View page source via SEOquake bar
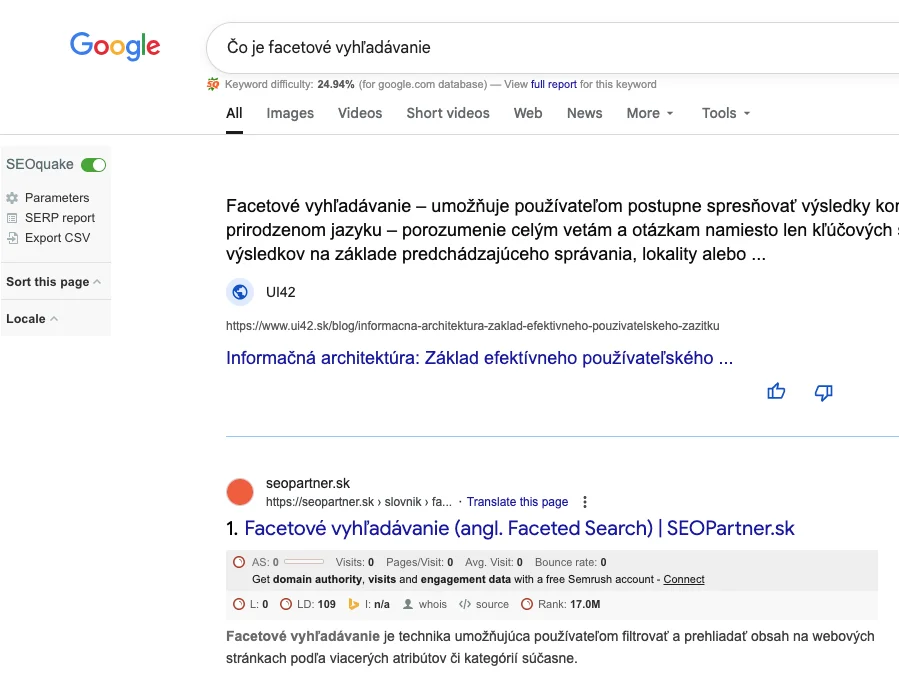The width and height of the screenshot is (899, 680). pyautogui.click(x=484, y=604)
